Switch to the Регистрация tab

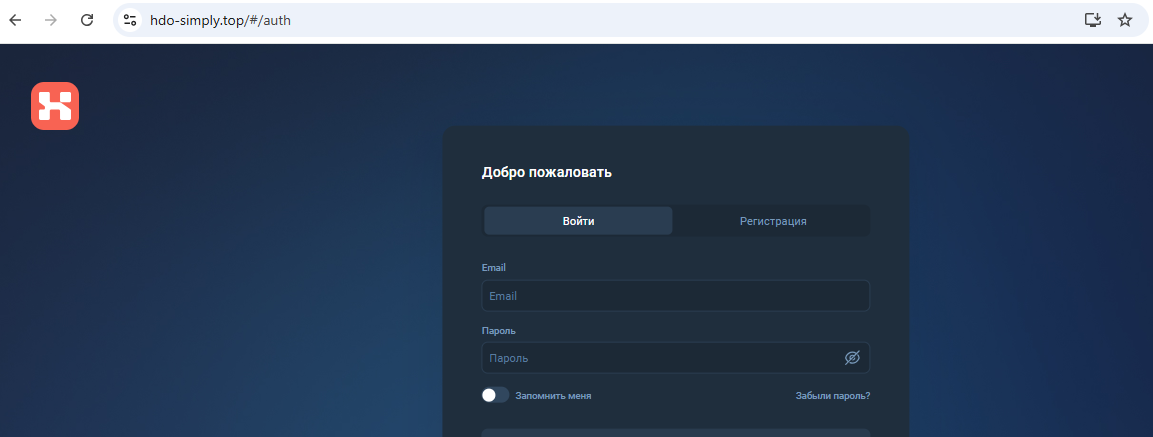pyautogui.click(x=773, y=221)
